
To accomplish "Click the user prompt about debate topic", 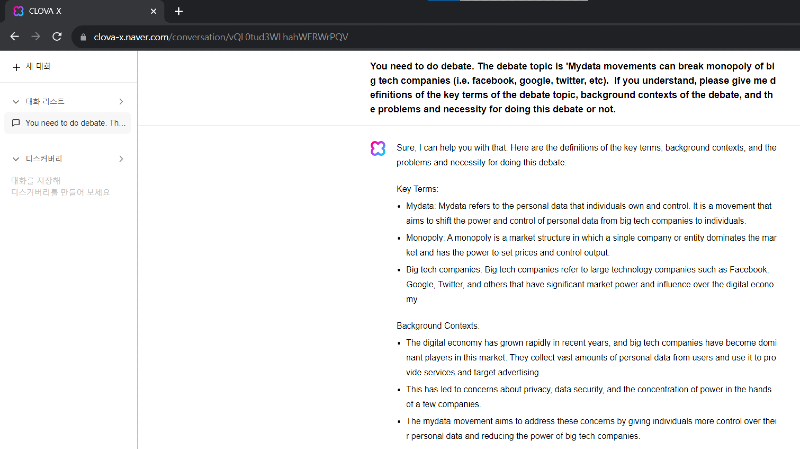I will pyautogui.click(x=572, y=87).
